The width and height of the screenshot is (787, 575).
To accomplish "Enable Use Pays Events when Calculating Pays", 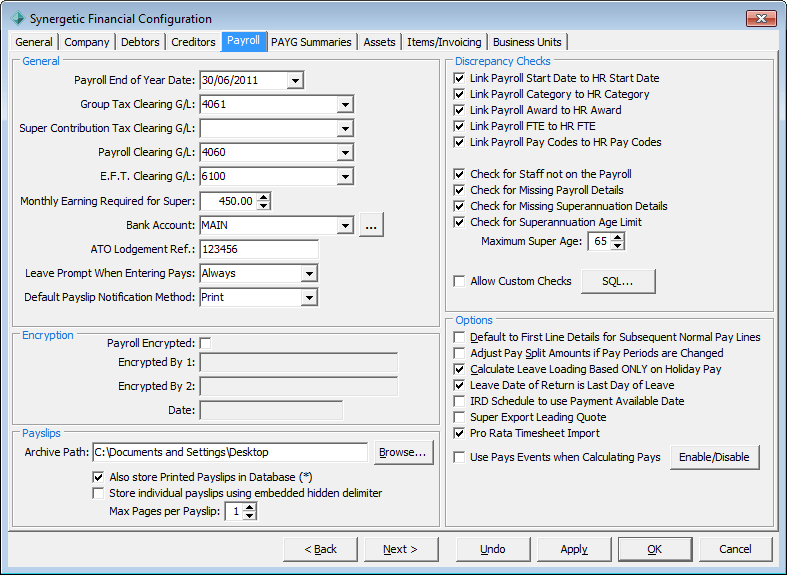I will (x=459, y=457).
